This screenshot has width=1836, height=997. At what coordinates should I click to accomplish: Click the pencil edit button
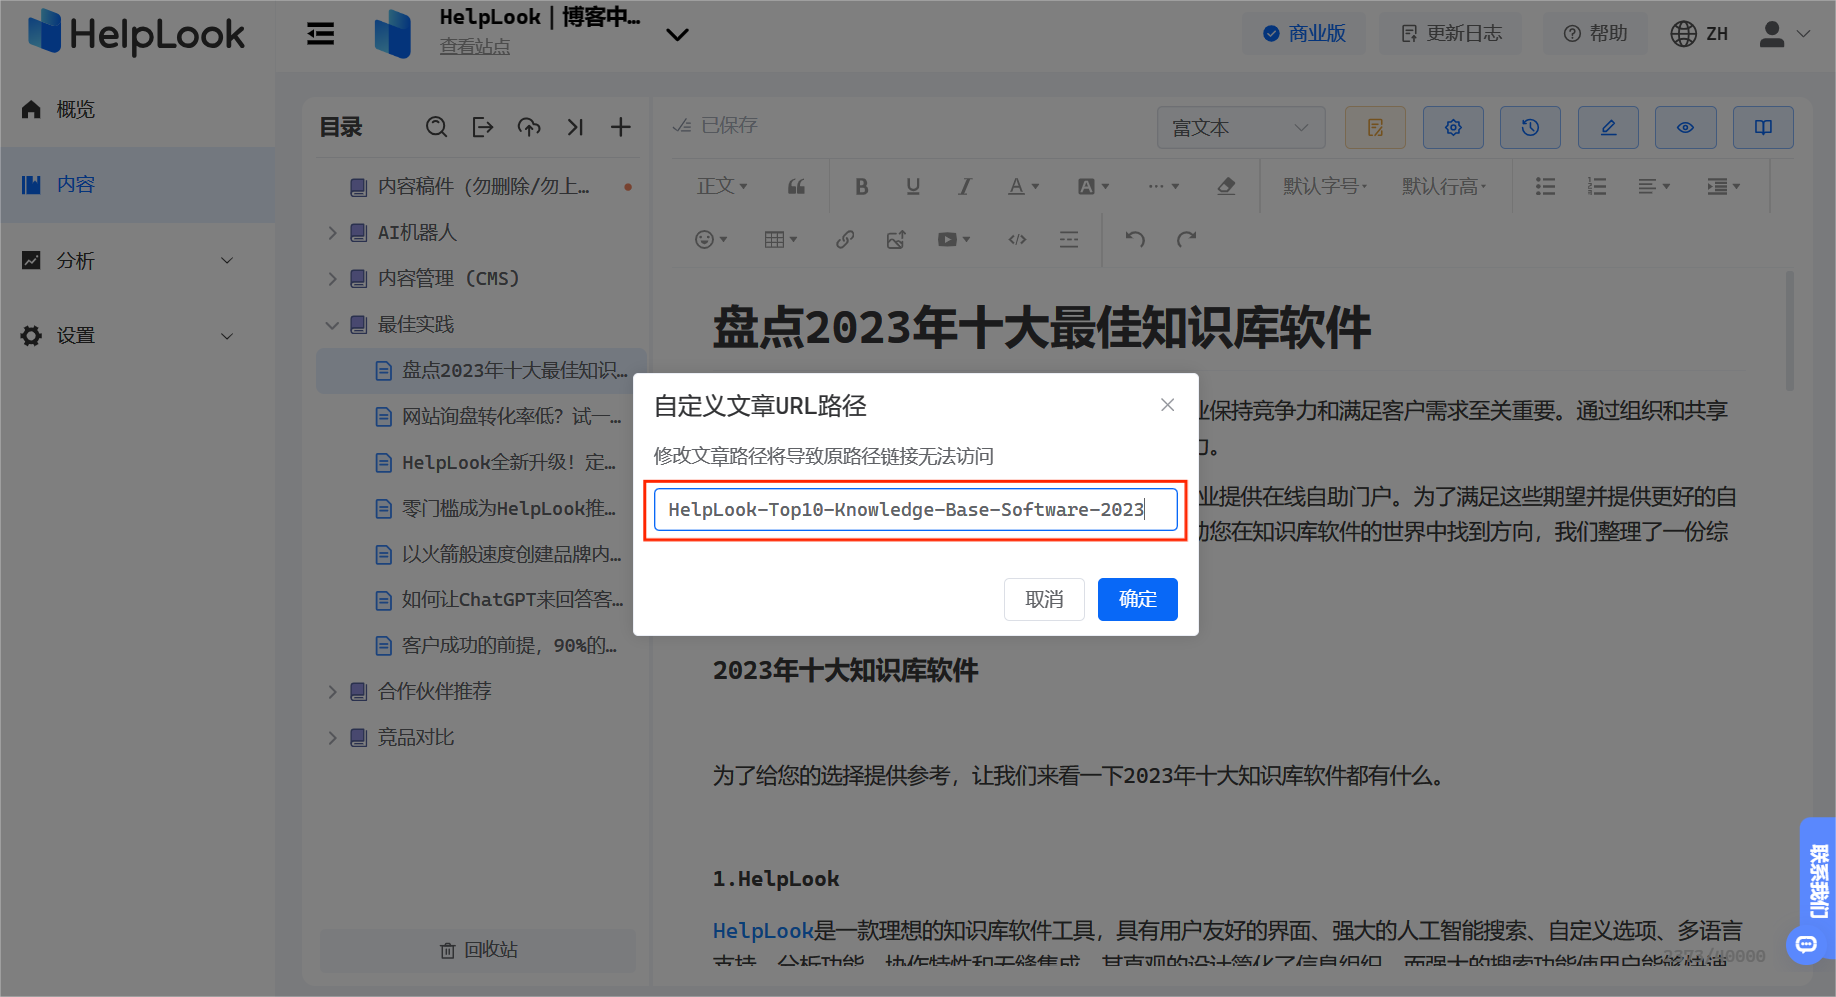pyautogui.click(x=1608, y=127)
